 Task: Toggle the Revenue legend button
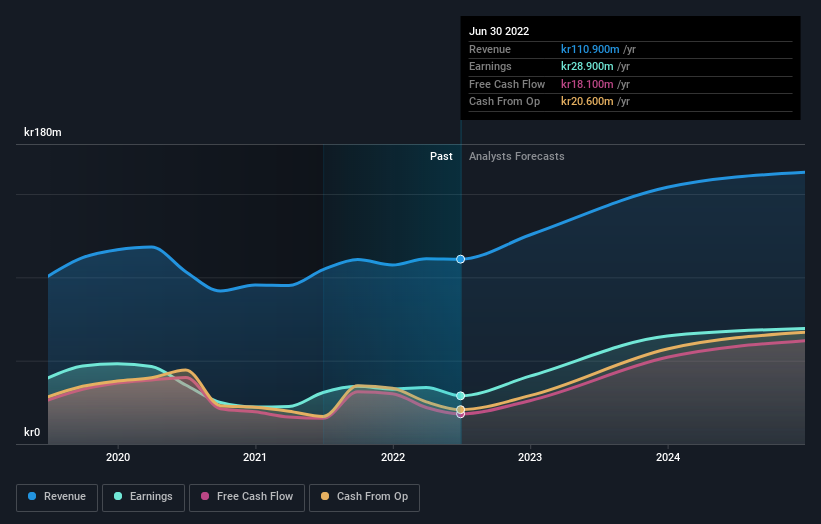(x=57, y=497)
